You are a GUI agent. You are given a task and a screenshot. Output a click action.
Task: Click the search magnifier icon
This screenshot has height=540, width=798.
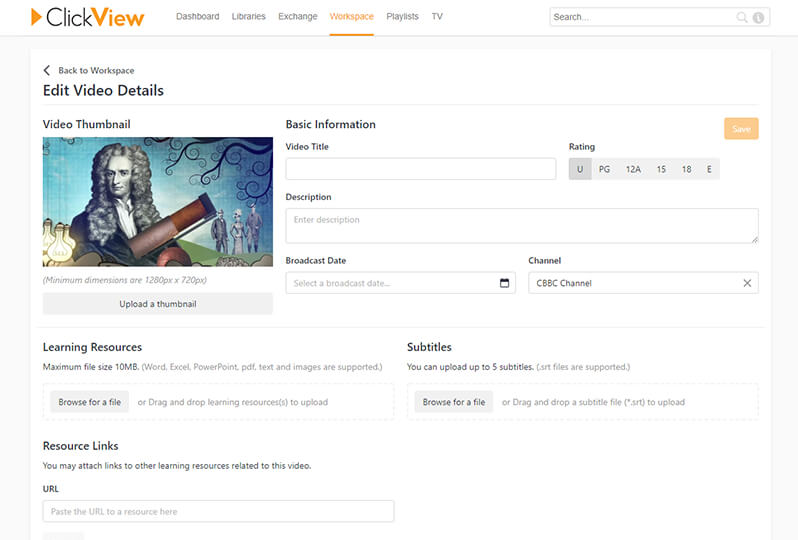pyautogui.click(x=742, y=17)
